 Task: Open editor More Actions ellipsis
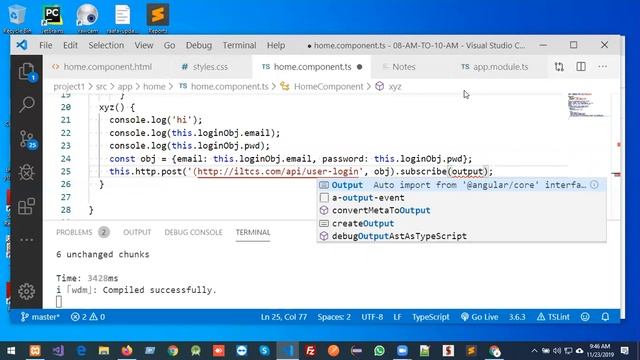tap(602, 67)
